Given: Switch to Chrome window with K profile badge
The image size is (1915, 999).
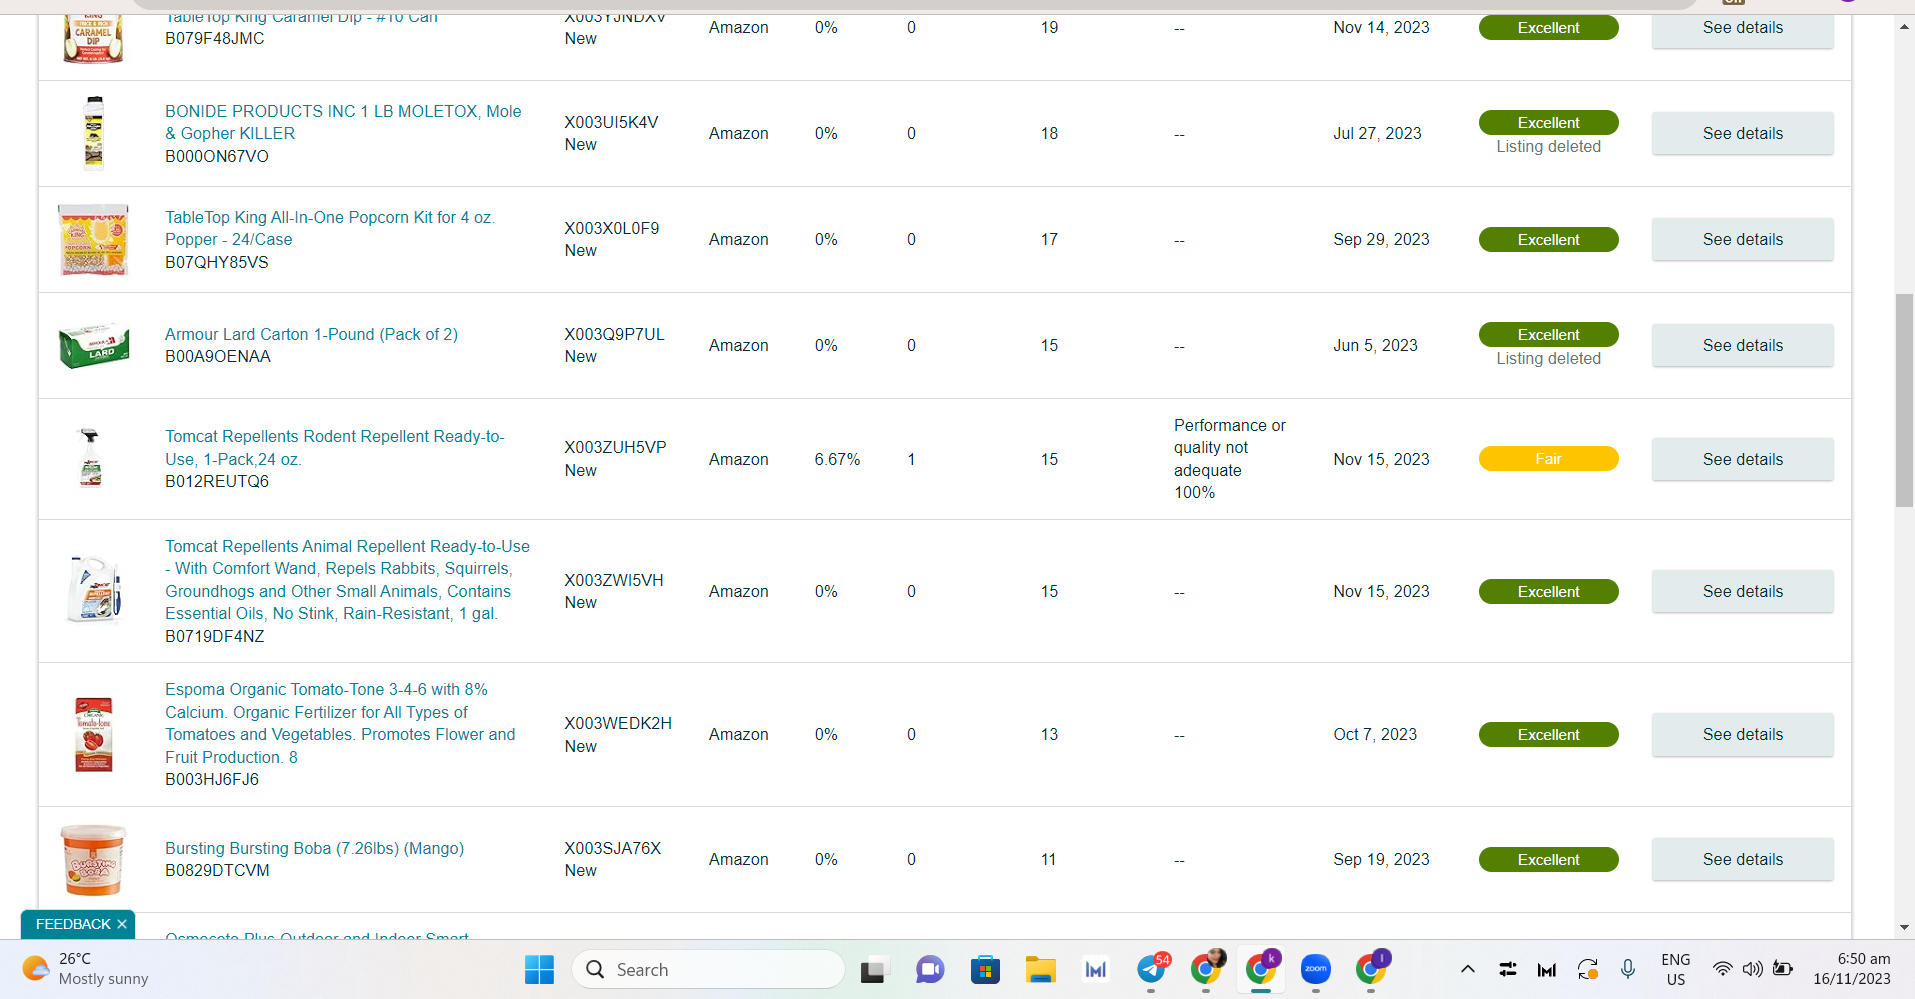Looking at the screenshot, I should tap(1261, 969).
